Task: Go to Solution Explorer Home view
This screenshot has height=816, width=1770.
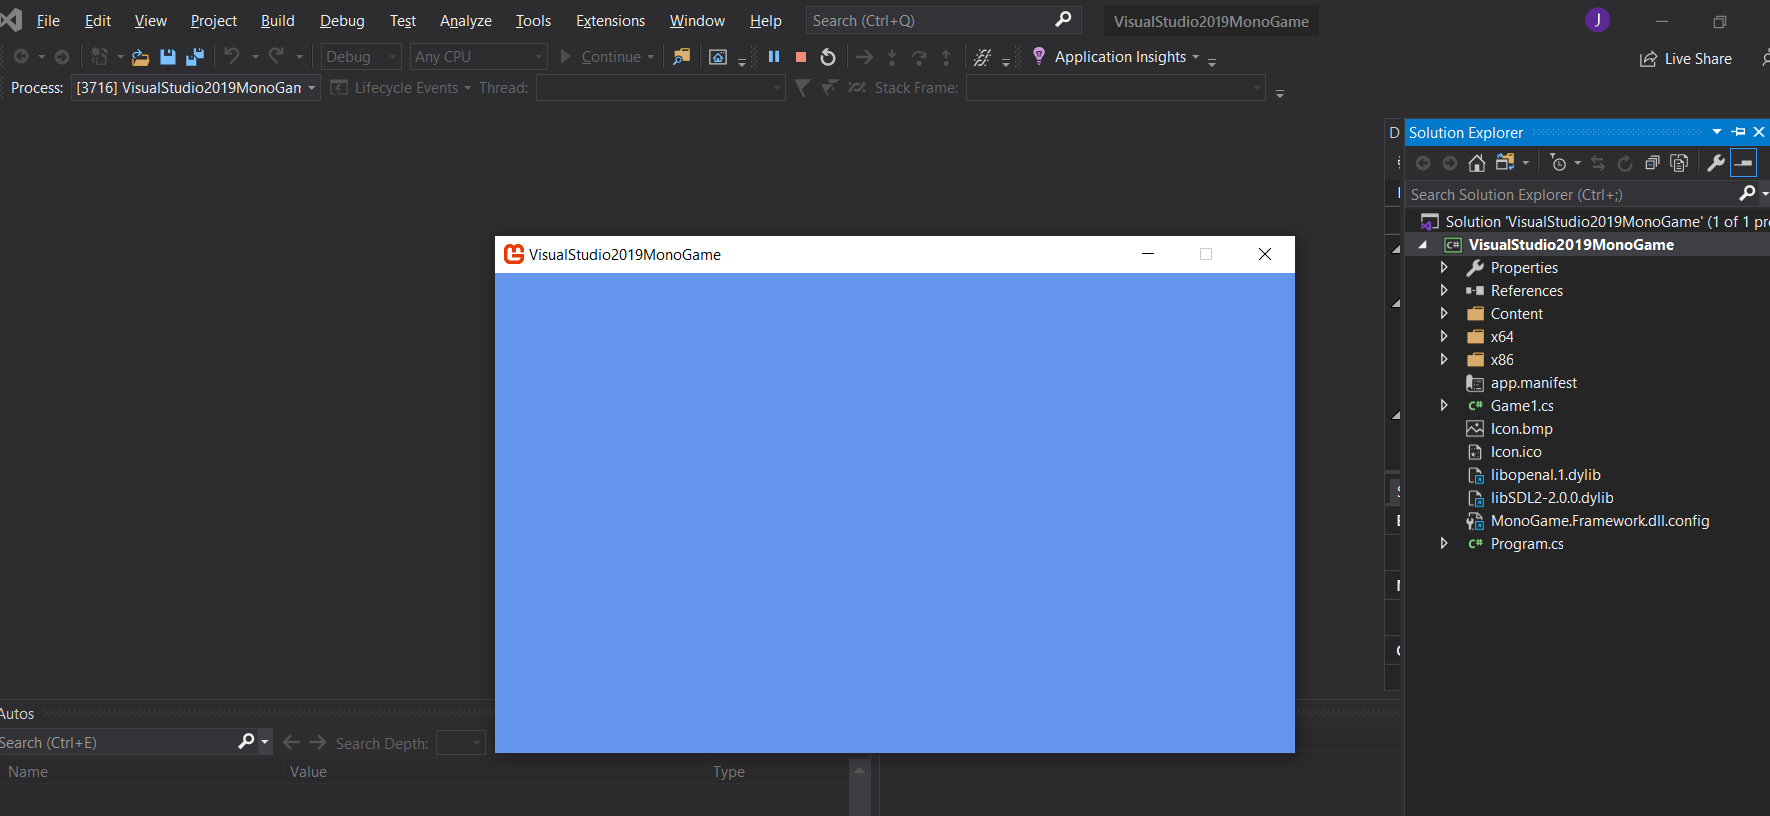Action: 1477,163
